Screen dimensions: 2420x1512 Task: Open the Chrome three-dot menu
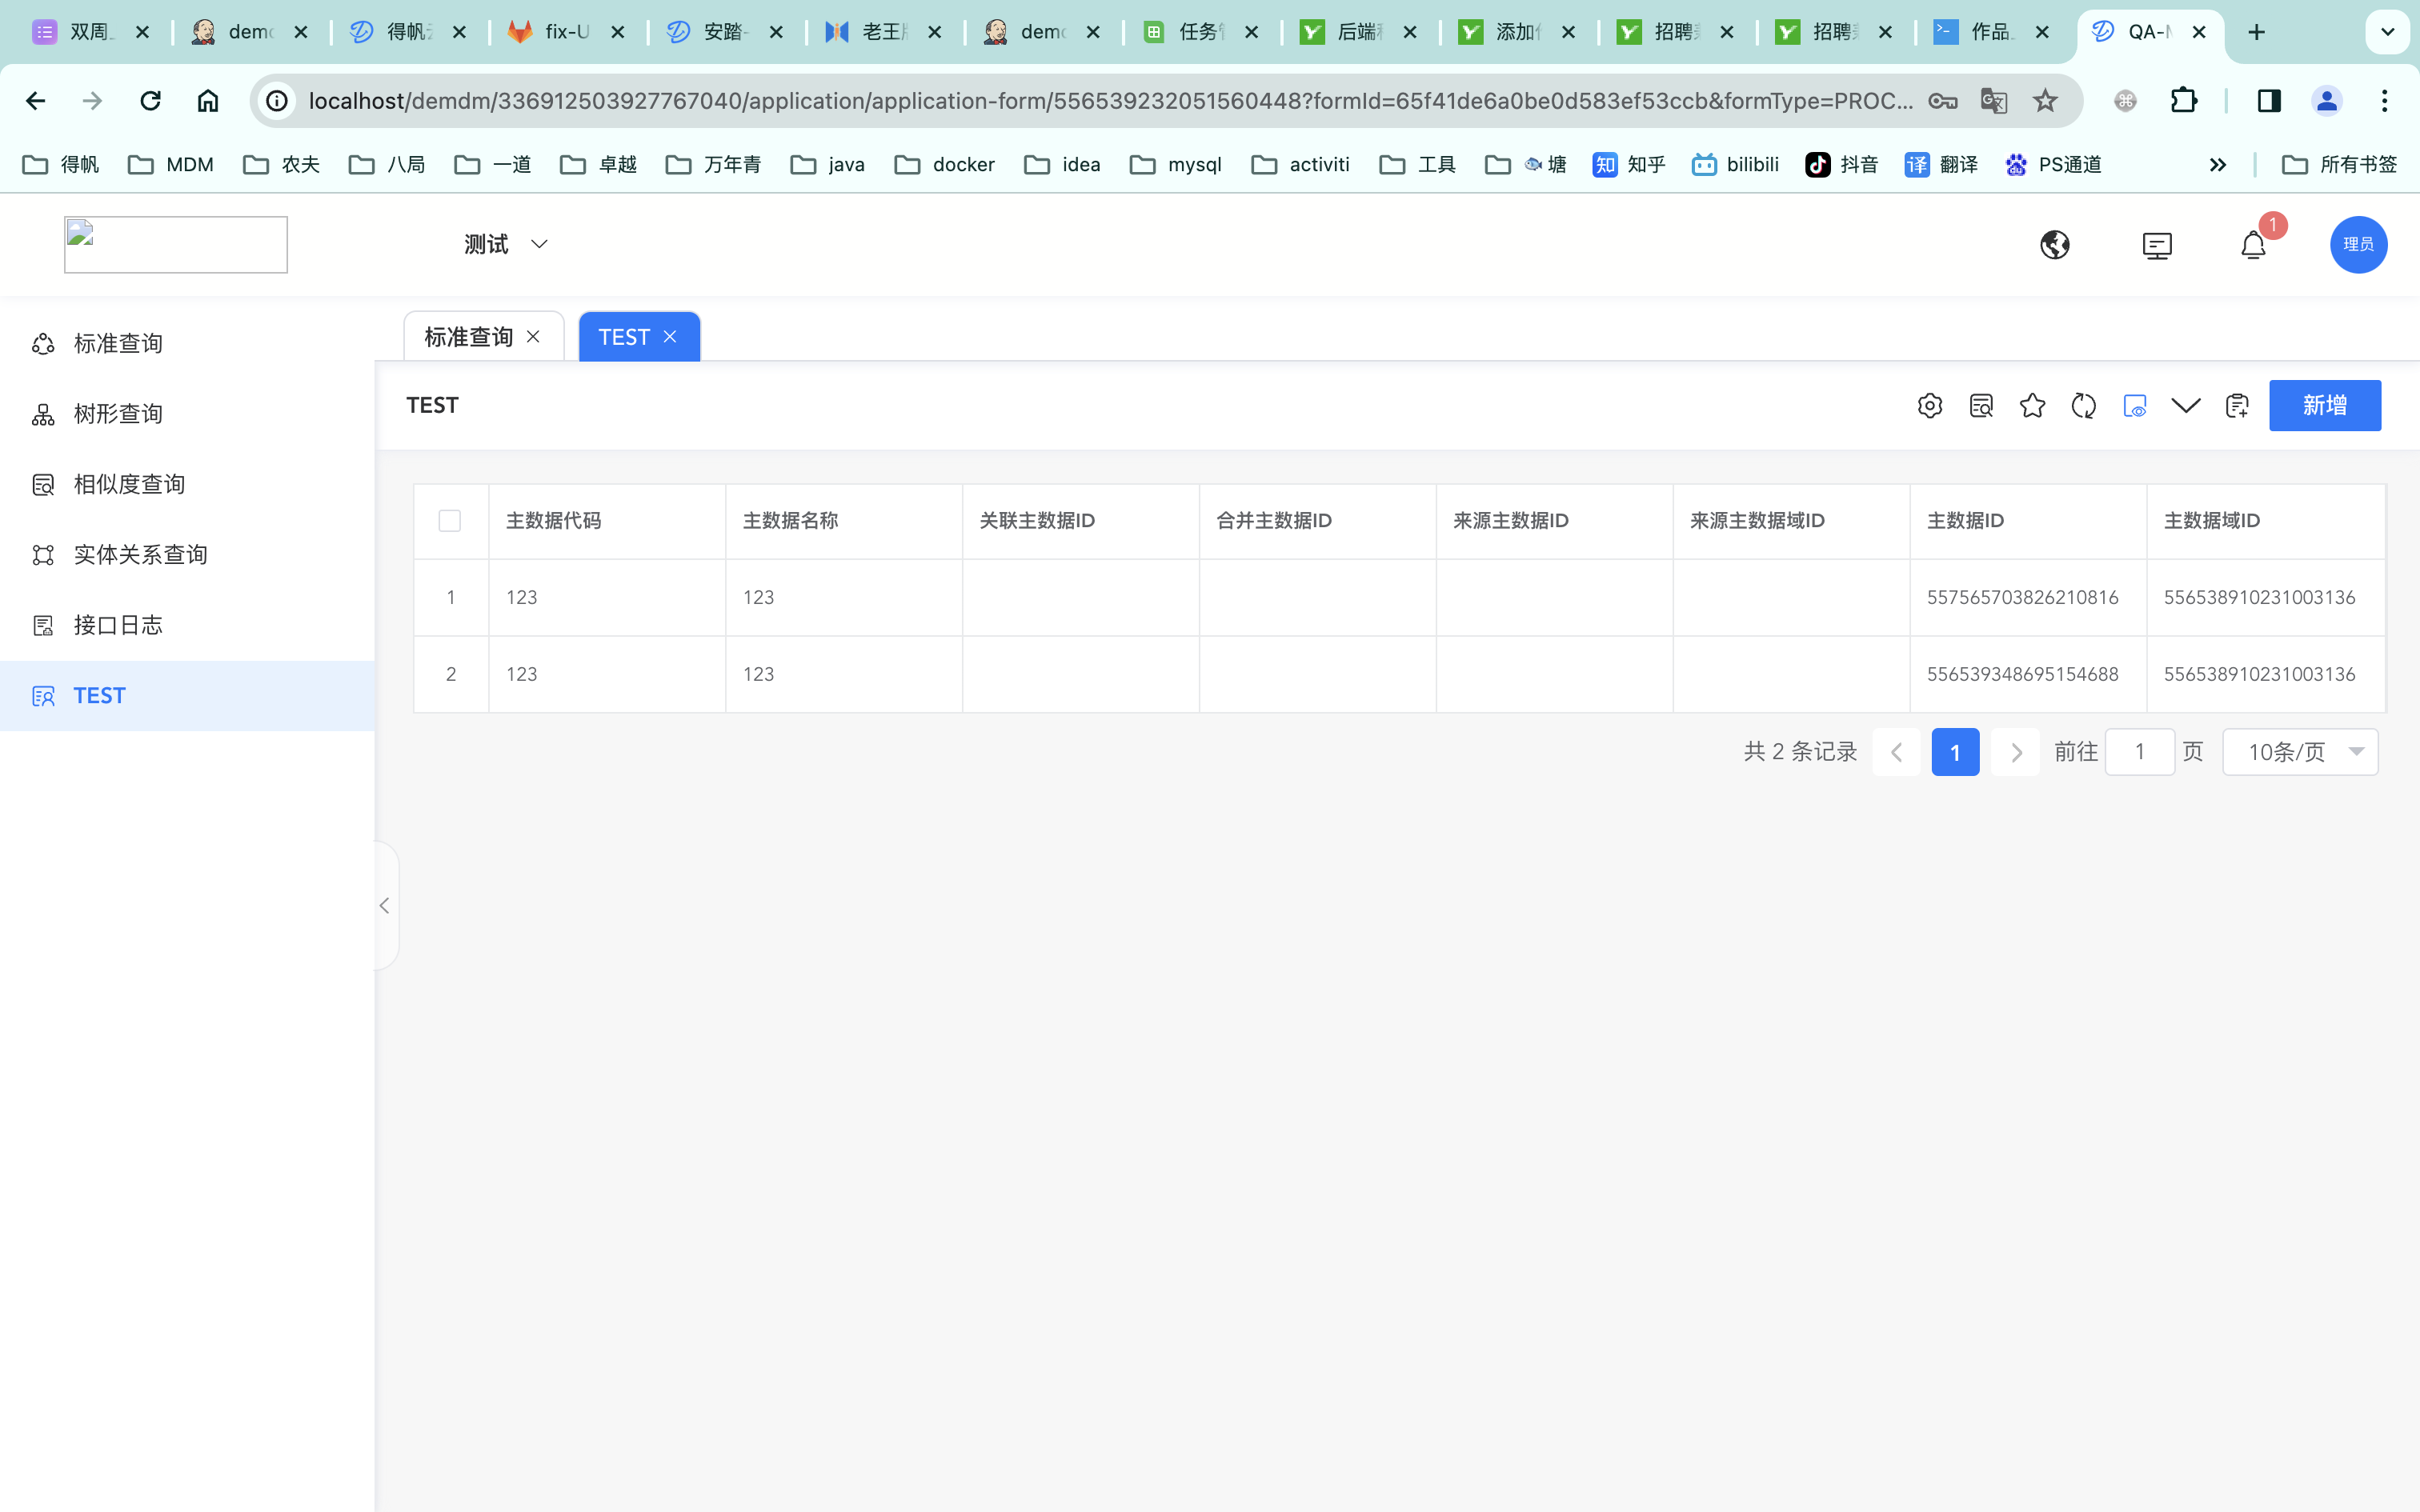(x=2385, y=101)
